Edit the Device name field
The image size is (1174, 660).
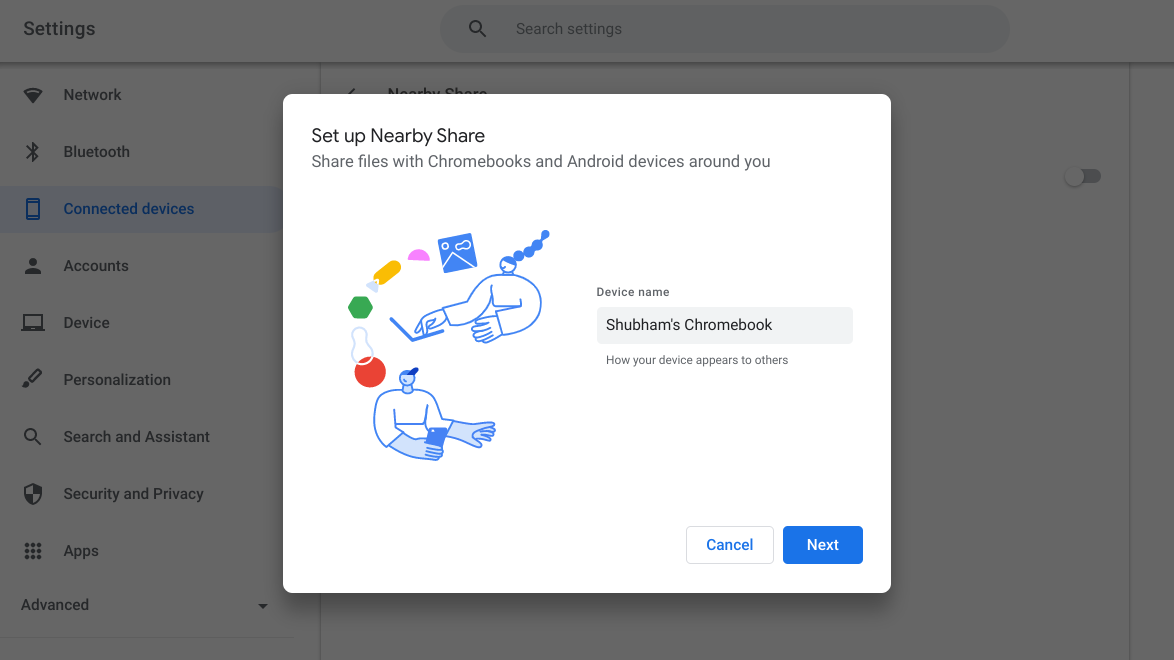(724, 325)
